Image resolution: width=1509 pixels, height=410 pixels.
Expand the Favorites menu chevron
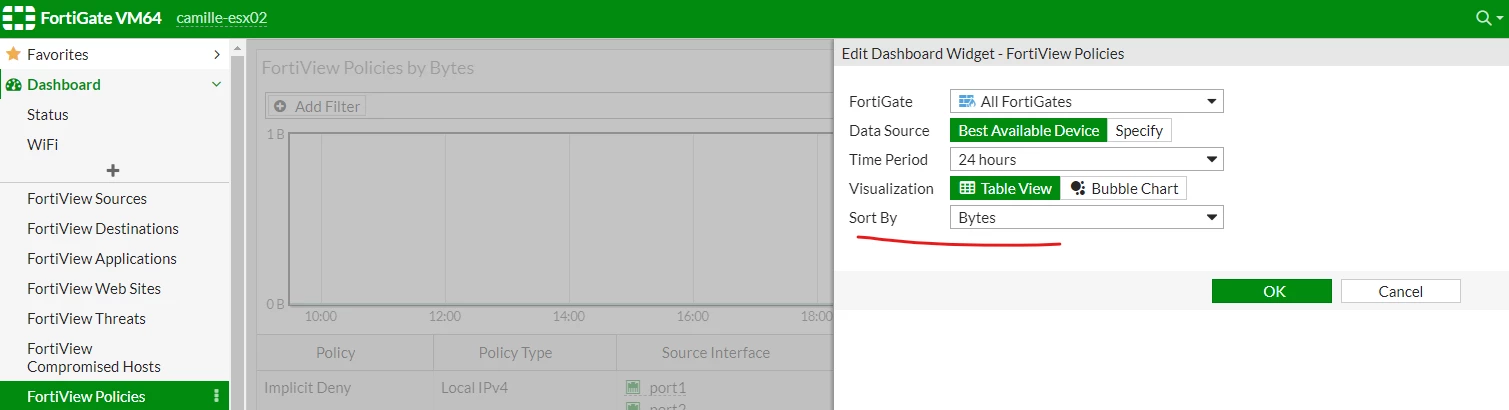point(217,54)
